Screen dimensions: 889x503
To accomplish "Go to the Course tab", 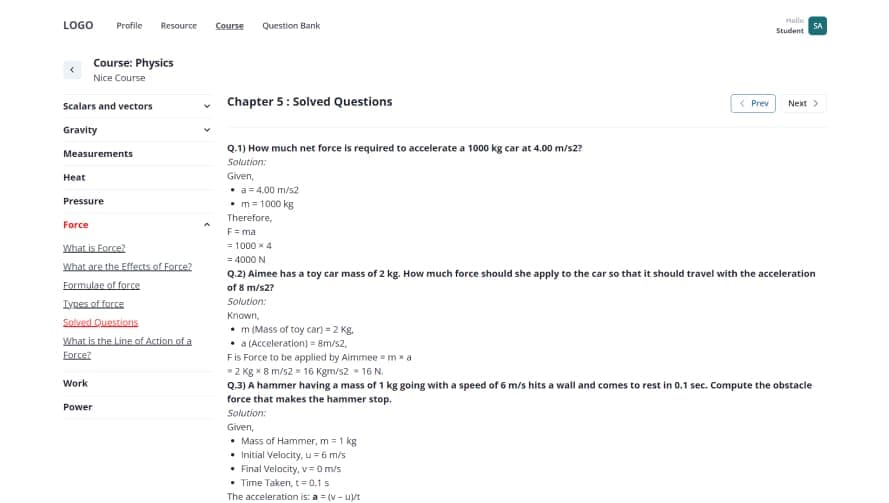I will [229, 25].
